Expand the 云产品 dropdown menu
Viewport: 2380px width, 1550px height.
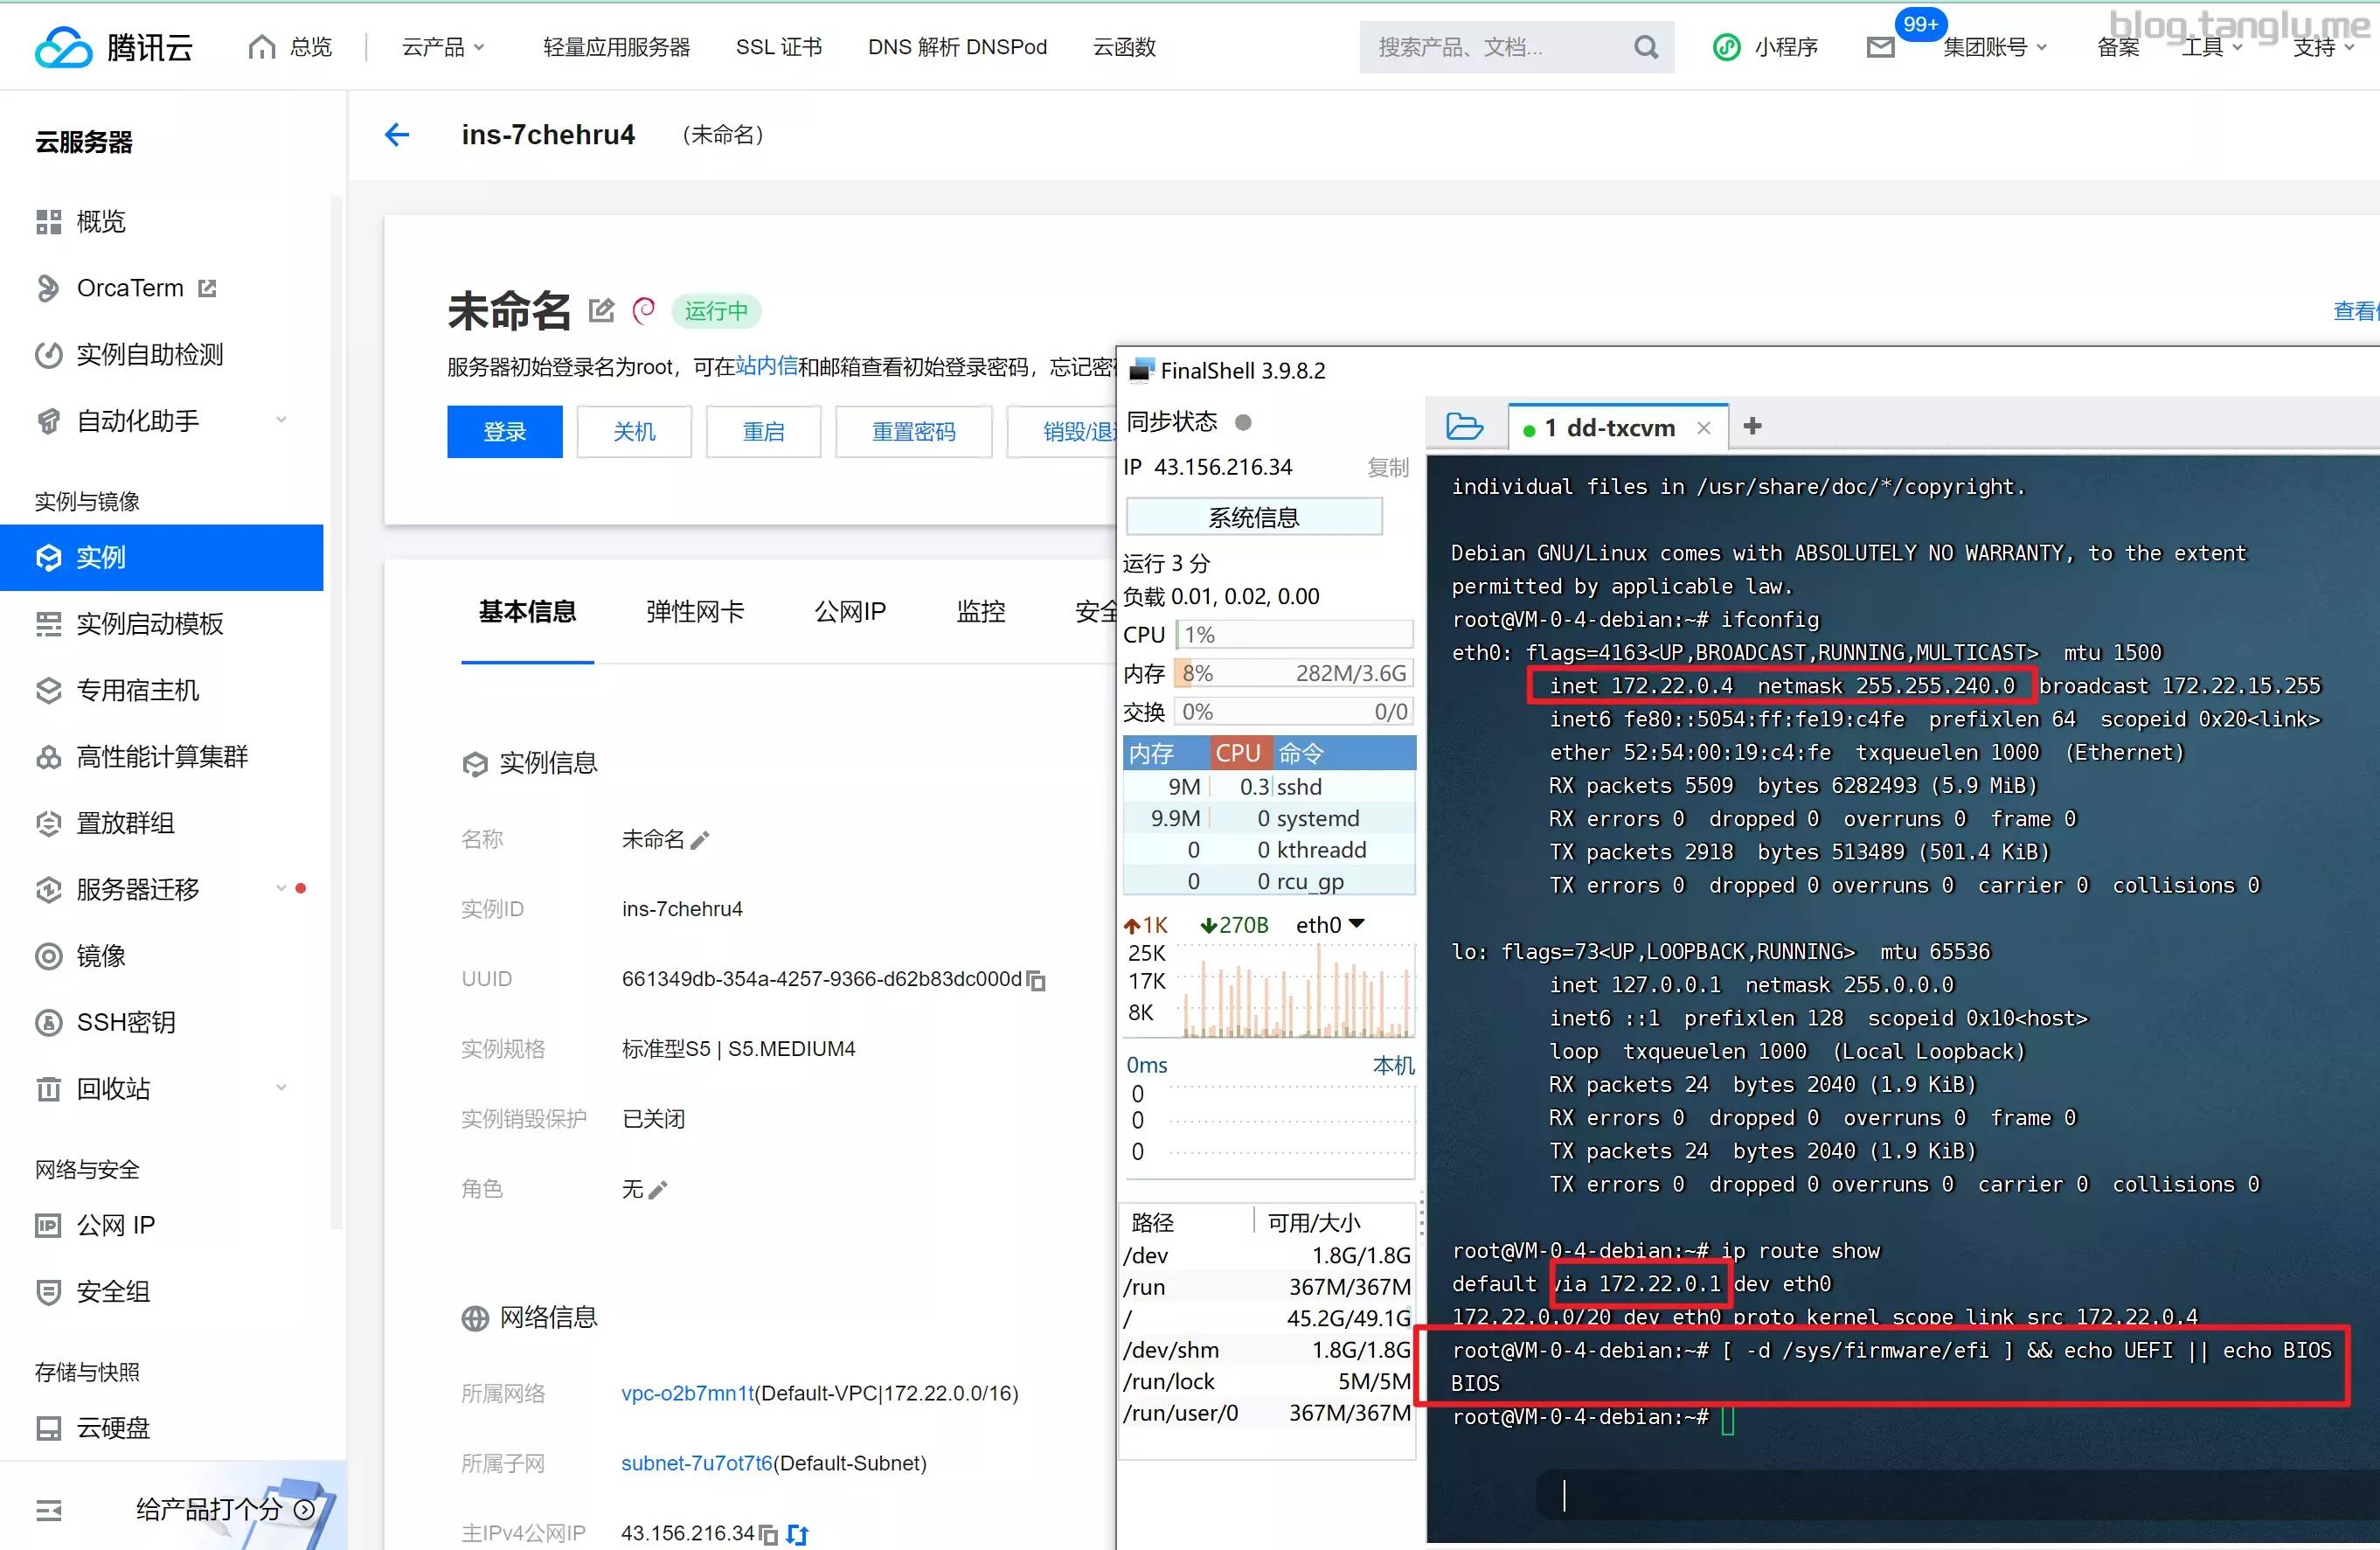pyautogui.click(x=443, y=46)
